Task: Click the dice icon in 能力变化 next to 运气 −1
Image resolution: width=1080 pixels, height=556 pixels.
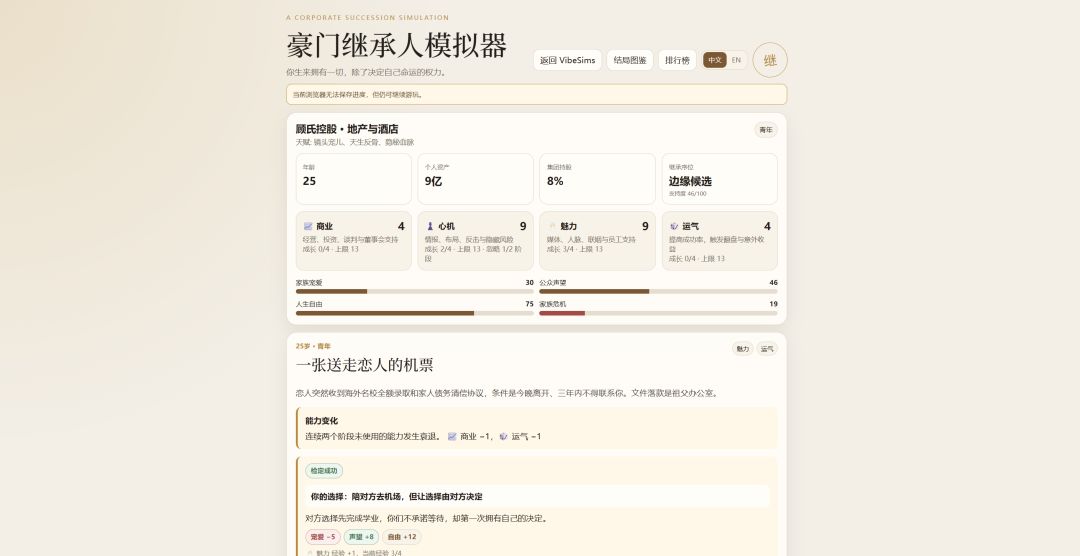Action: tap(503, 436)
